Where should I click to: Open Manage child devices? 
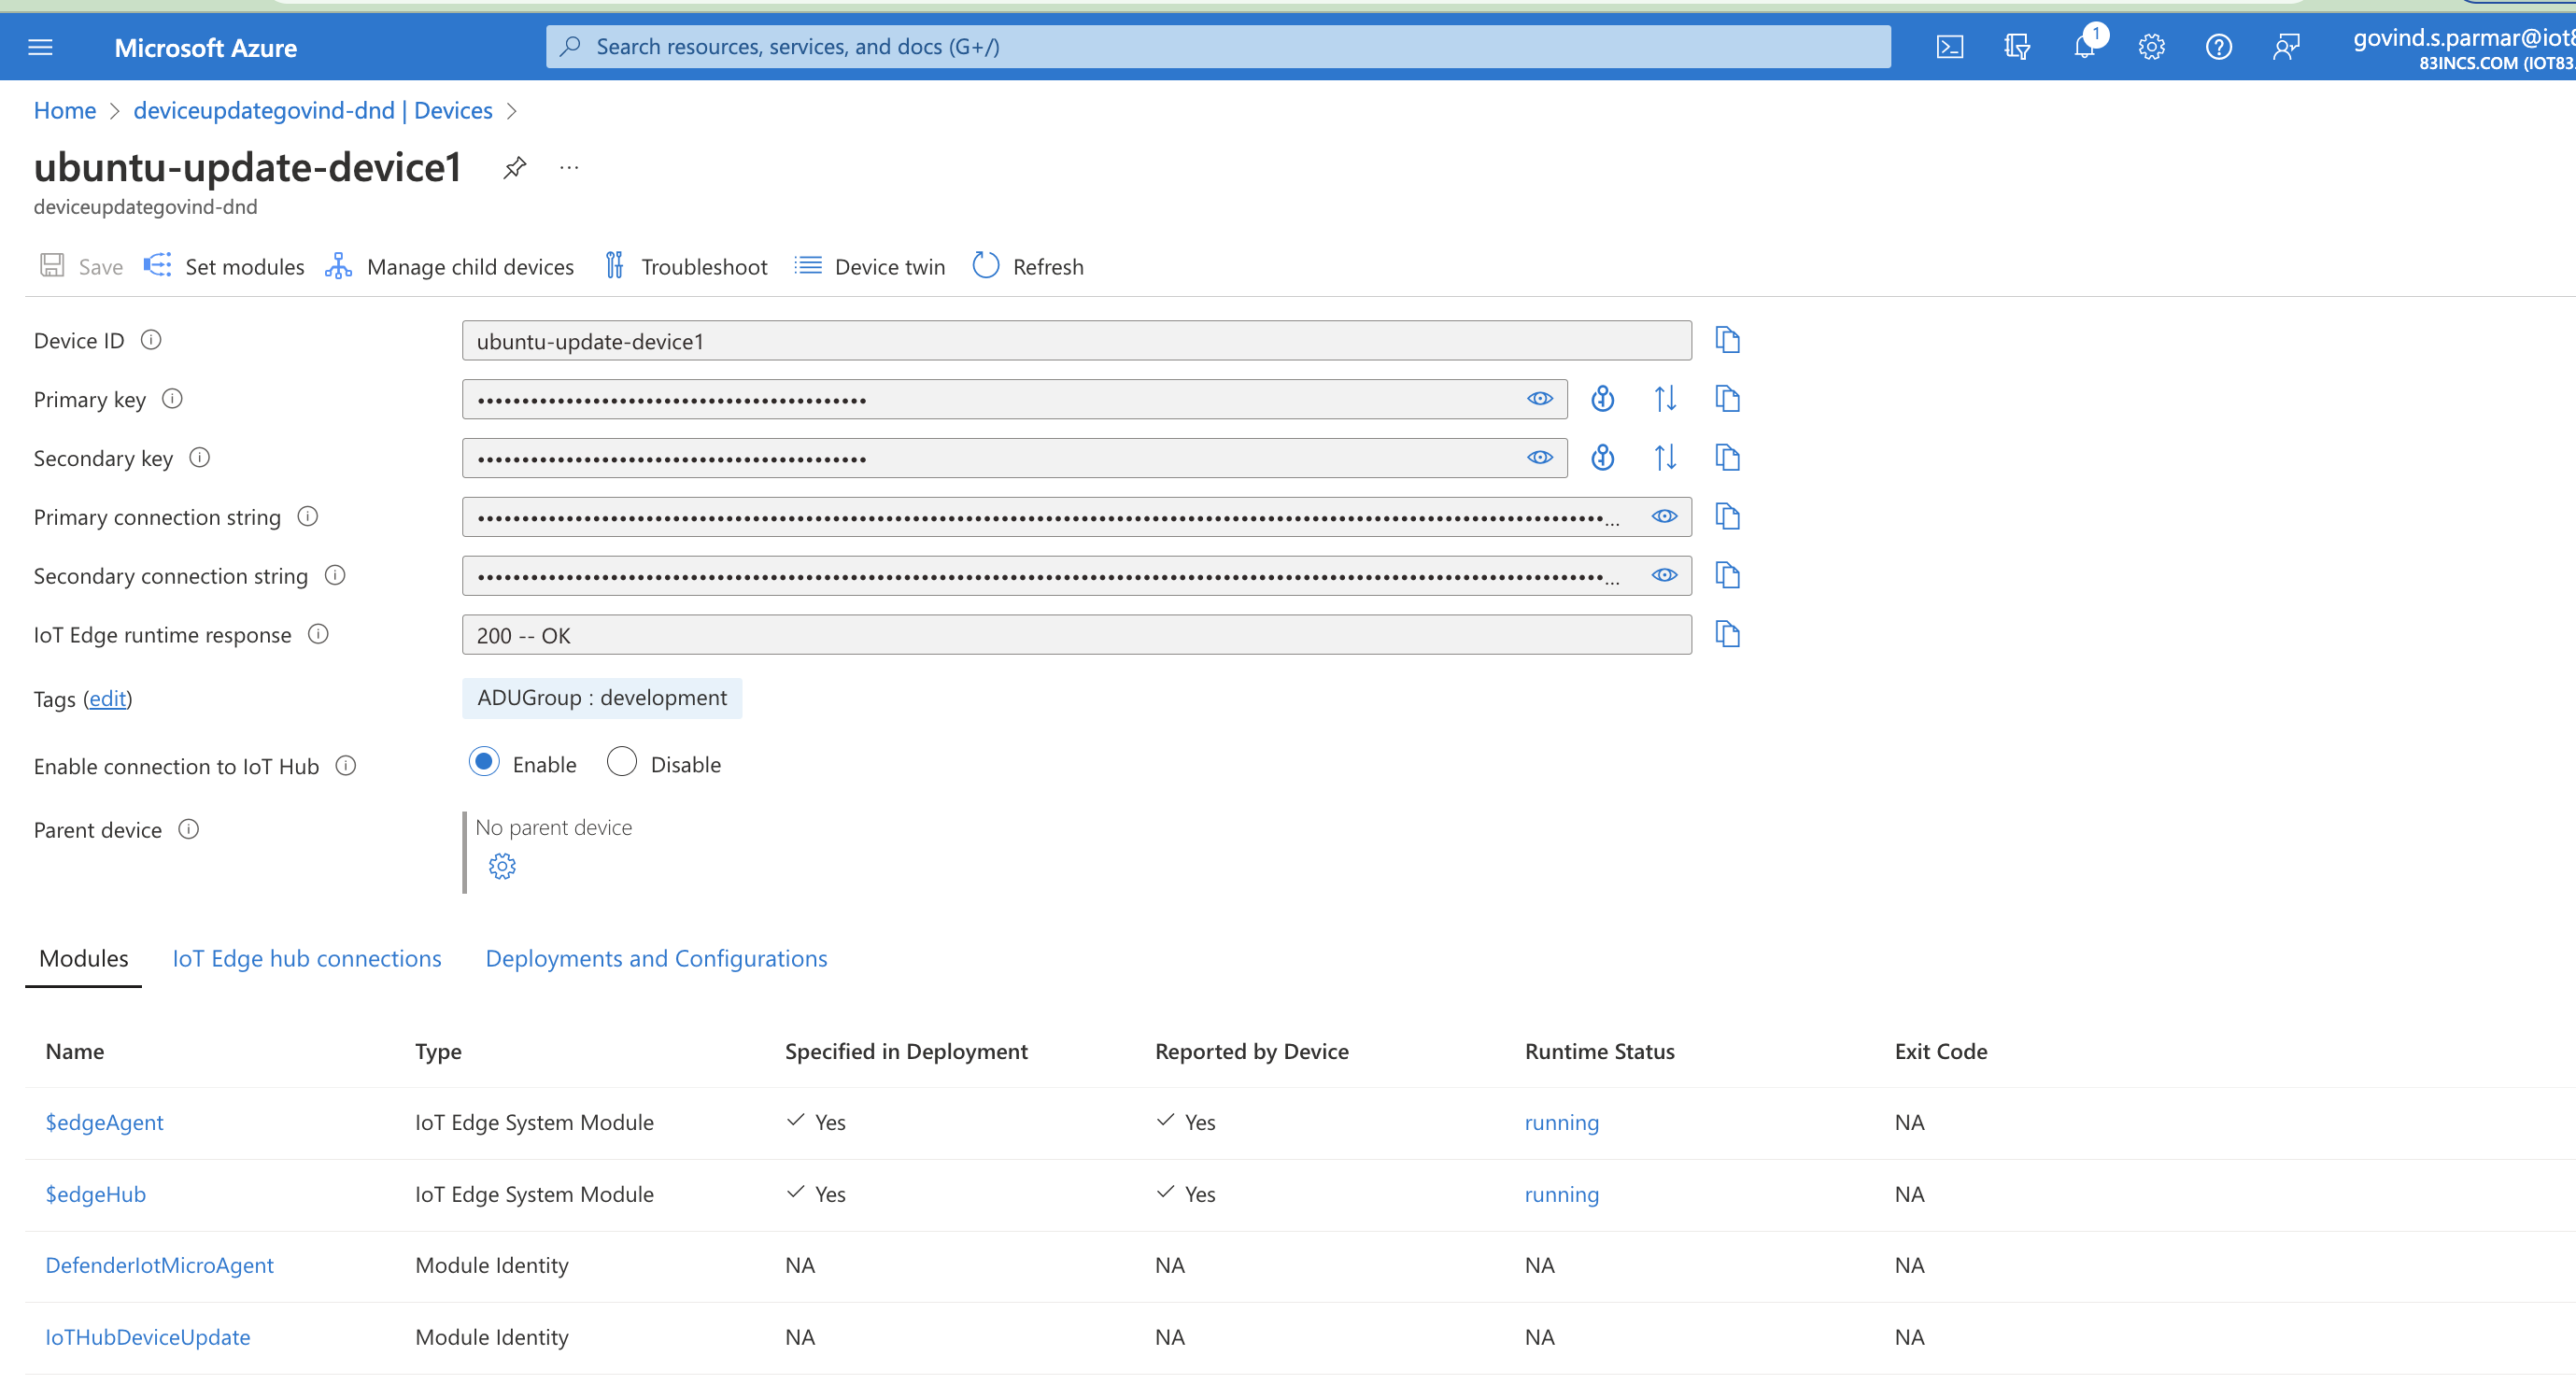[450, 266]
